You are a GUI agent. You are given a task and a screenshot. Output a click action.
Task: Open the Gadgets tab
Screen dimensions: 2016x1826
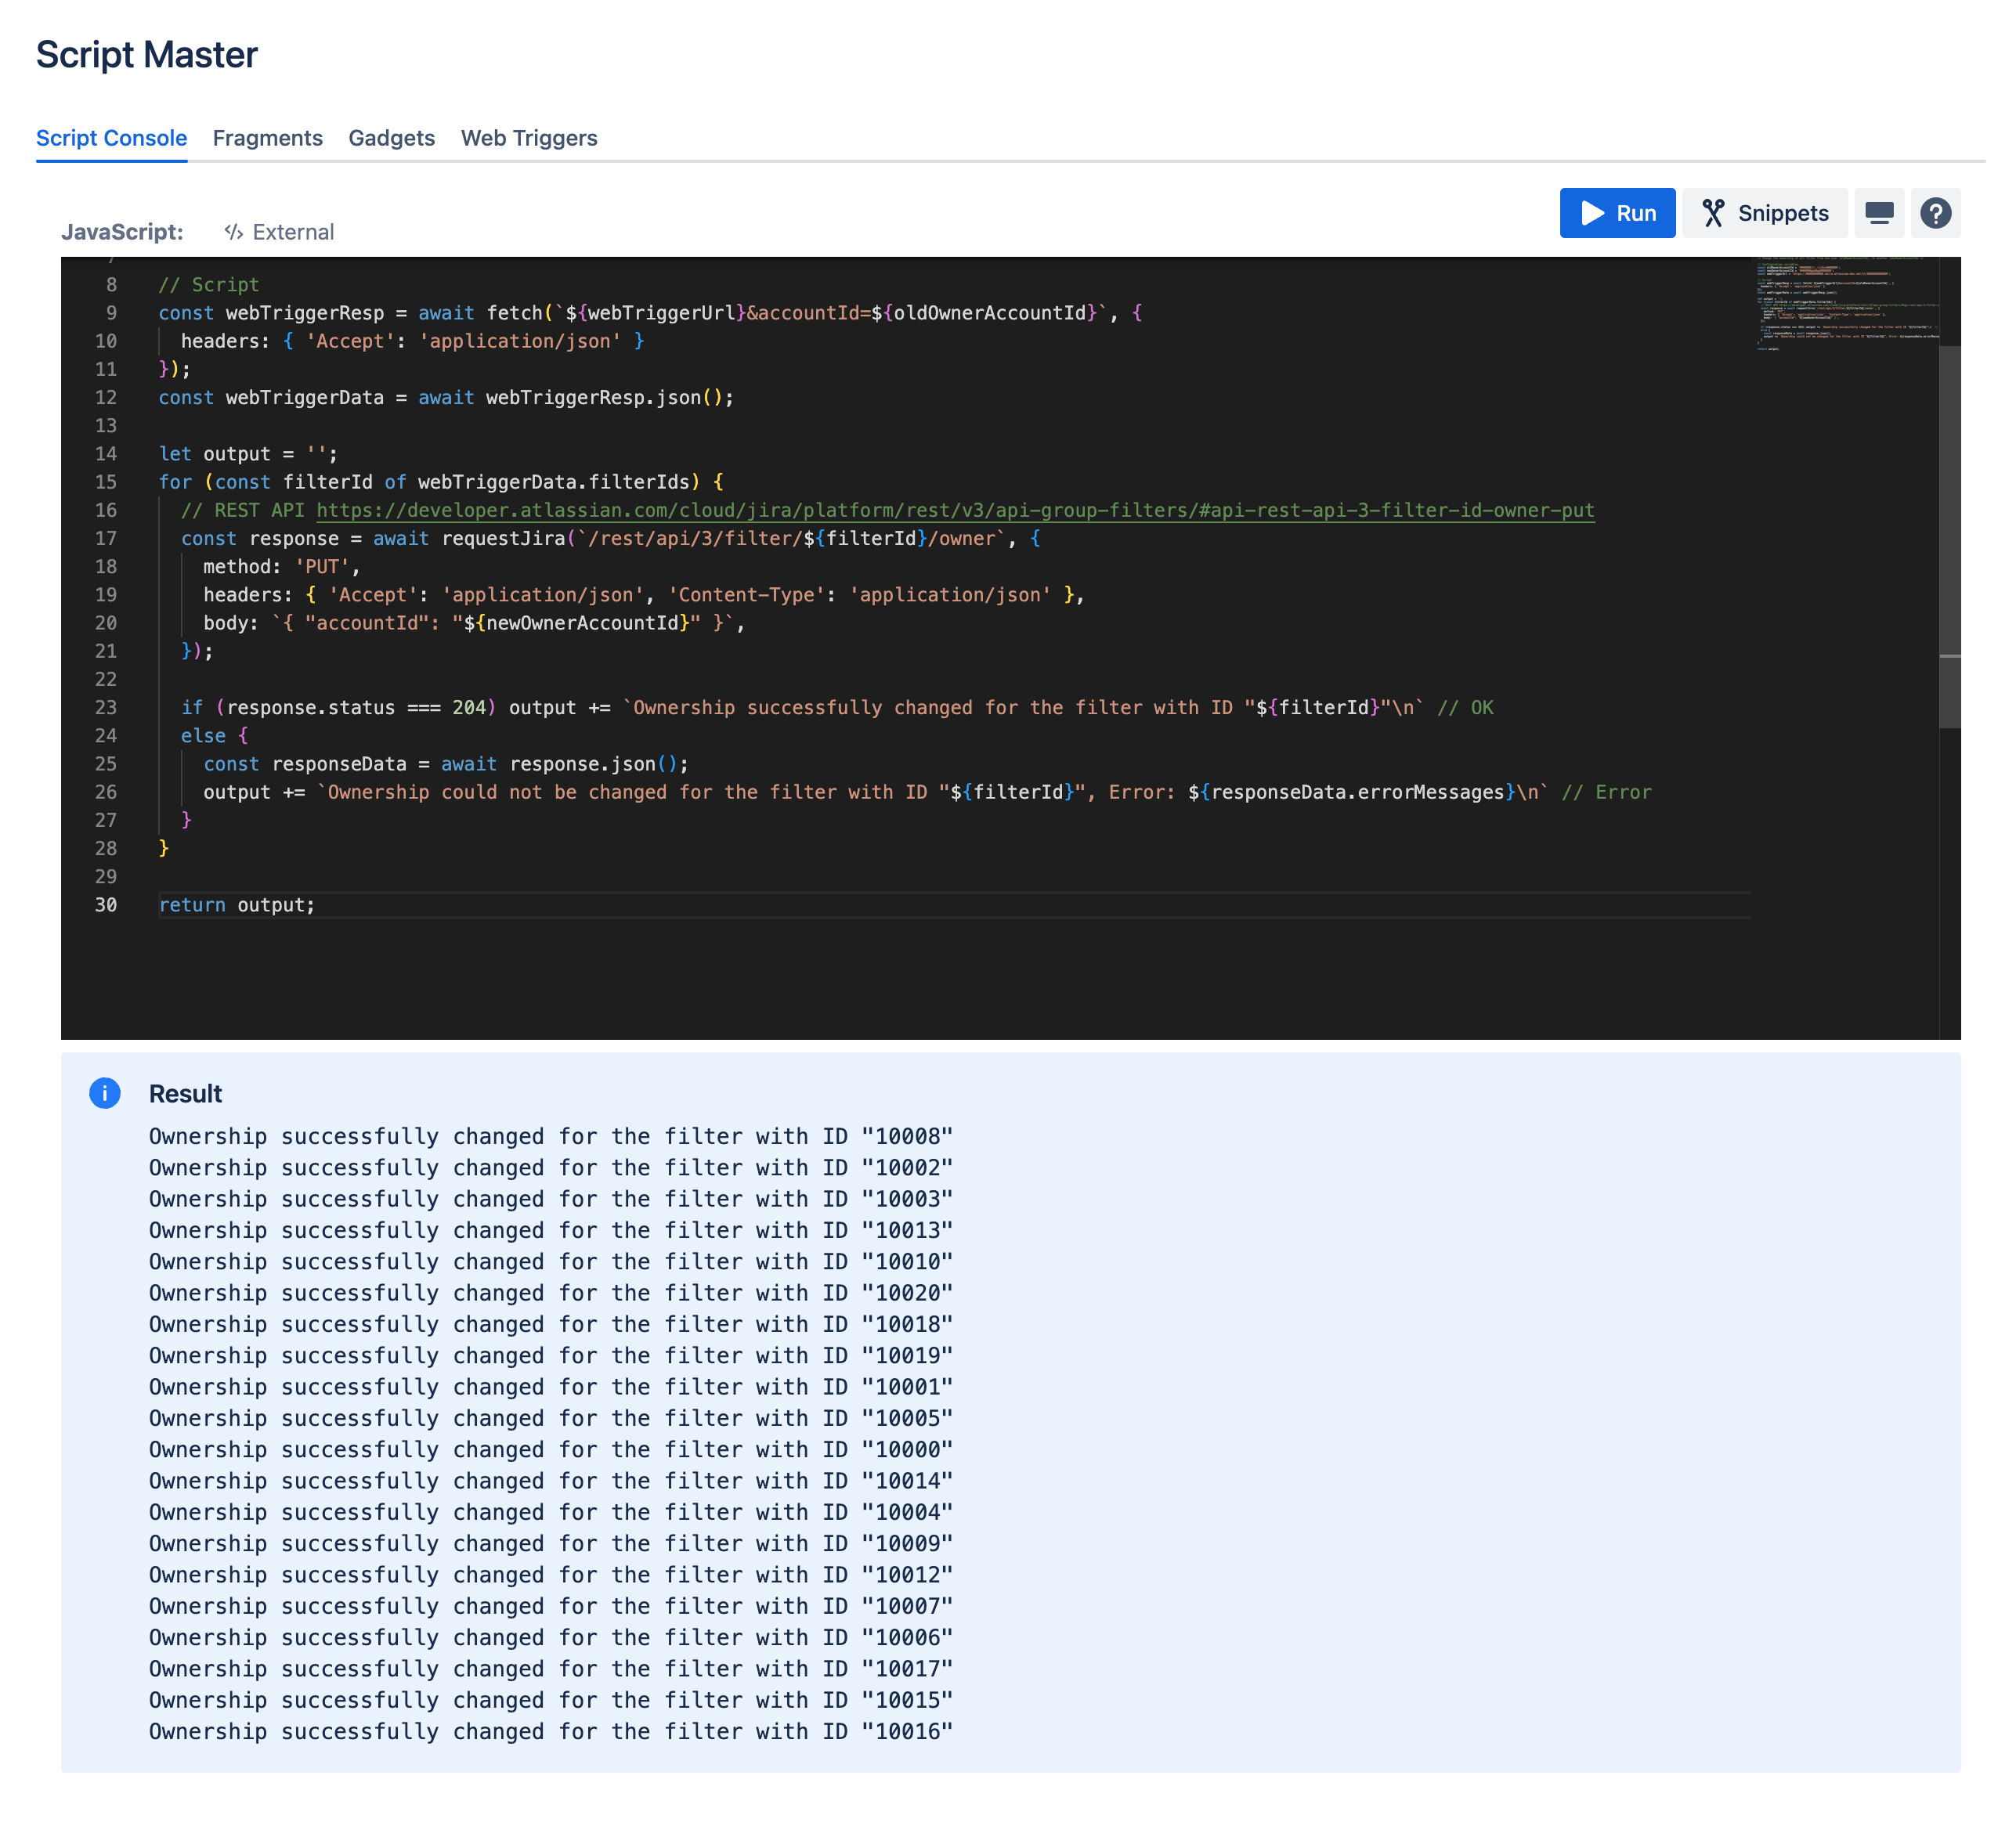pos(391,138)
